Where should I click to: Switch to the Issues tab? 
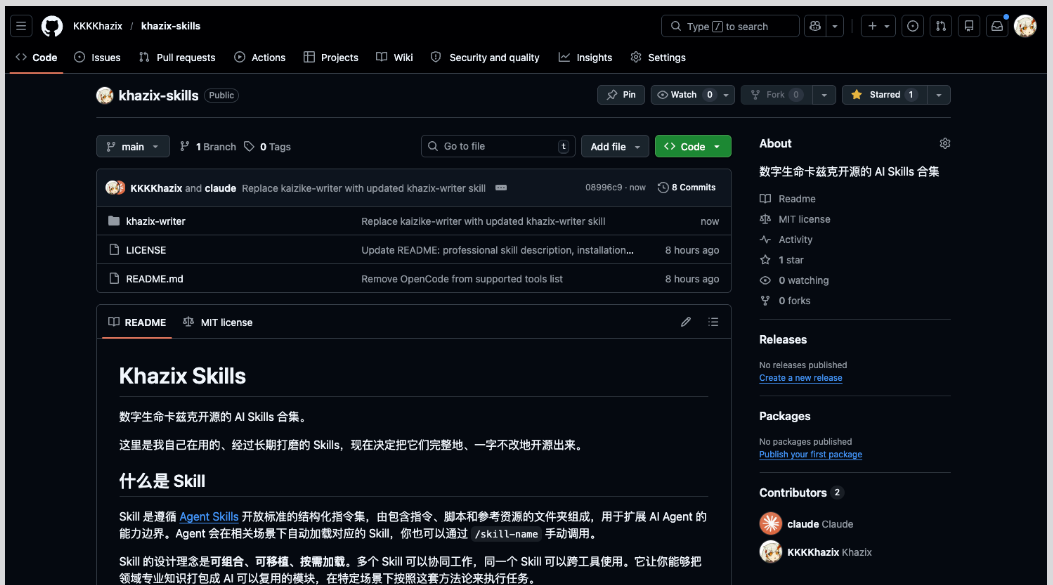(97, 58)
